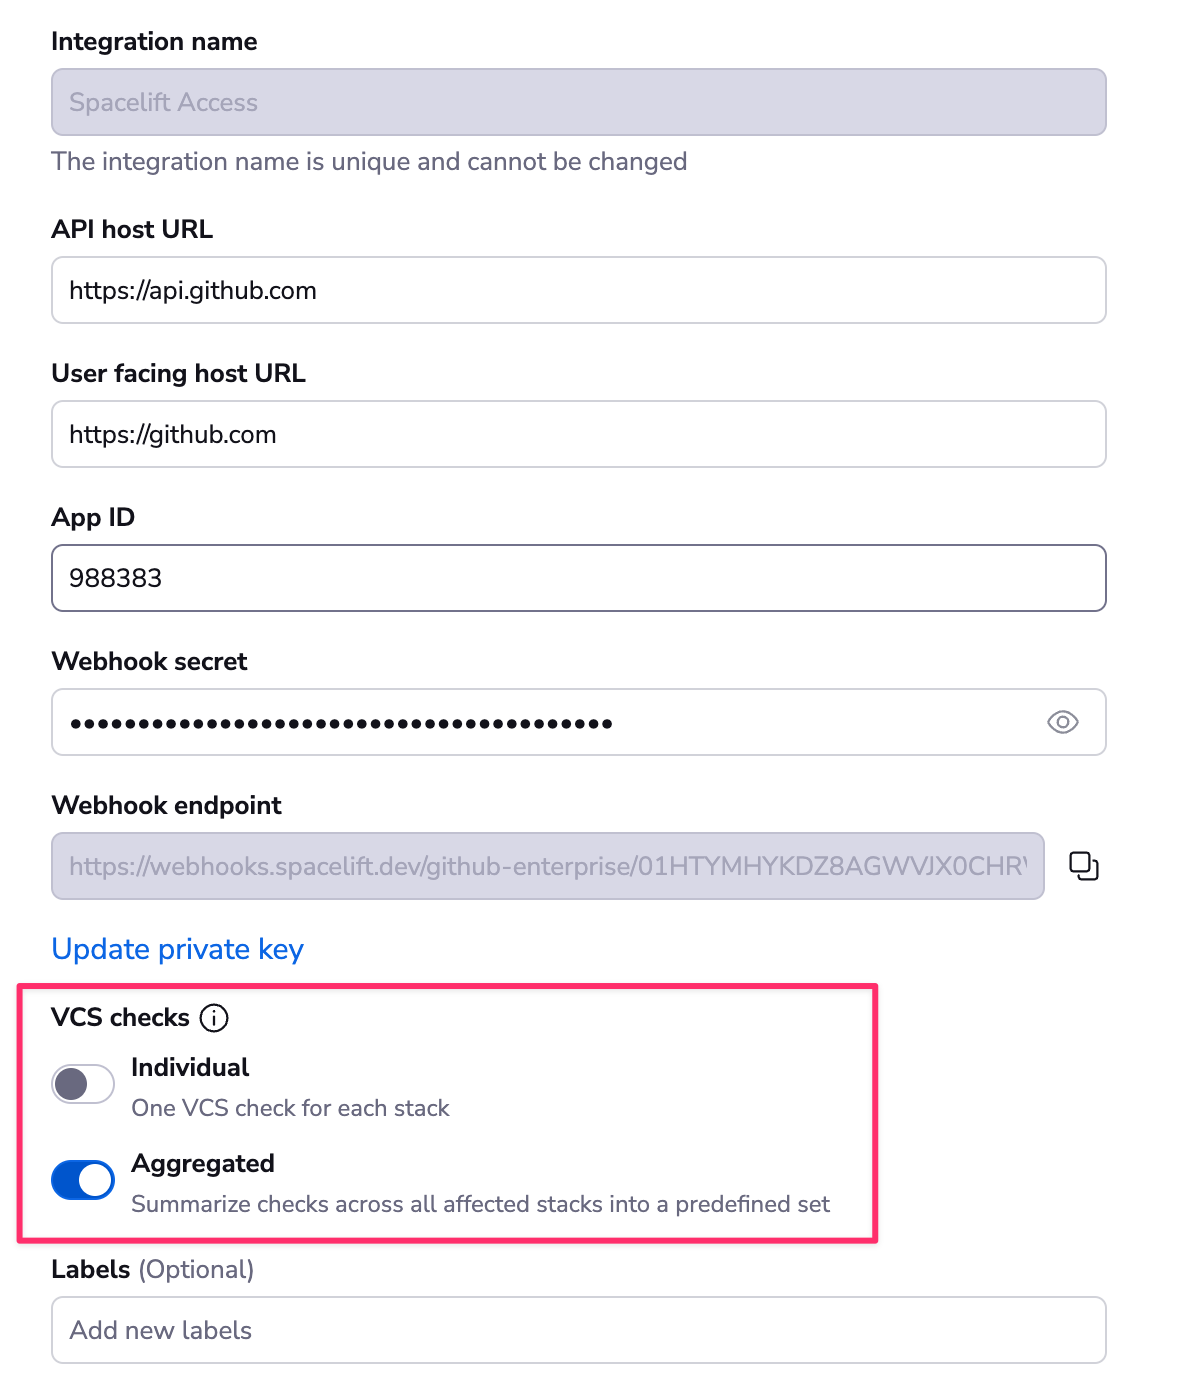
Task: Click the 'One VCS check for each stack' description
Action: point(290,1108)
